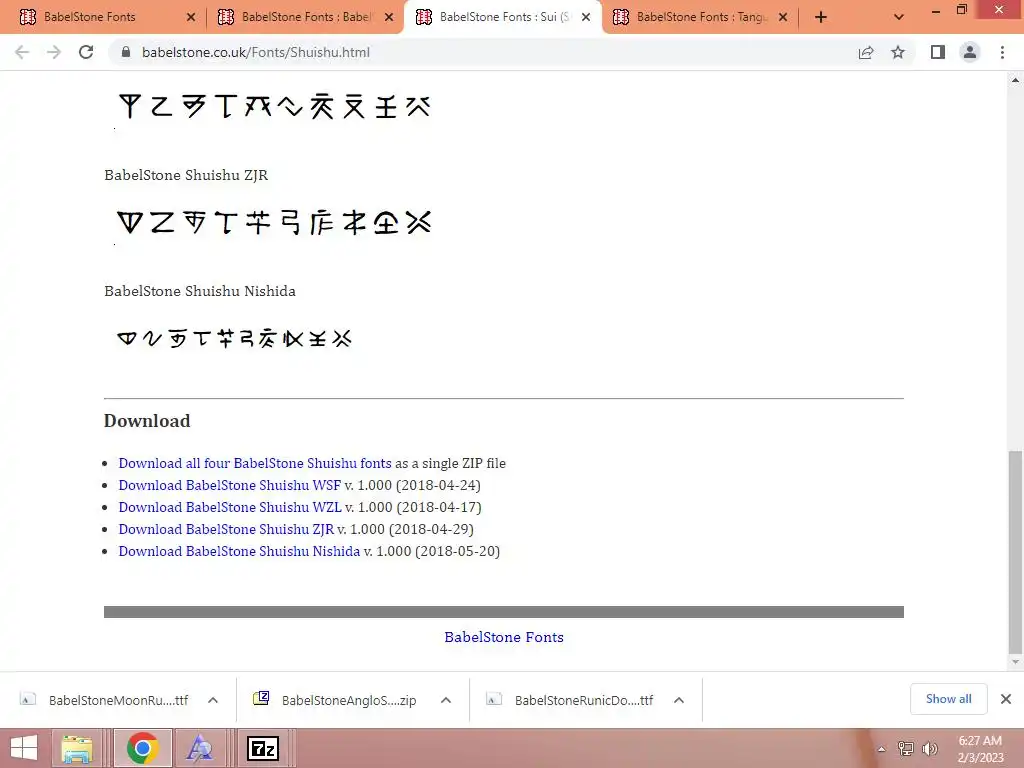The width and height of the screenshot is (1024, 768).
Task: Click the scrollbar up arrow
Action: click(x=1015, y=80)
